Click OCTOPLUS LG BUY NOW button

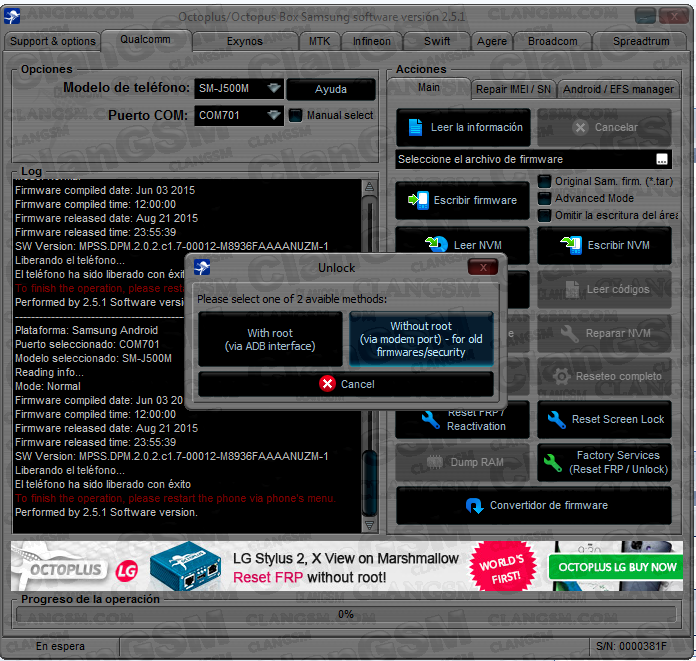coord(616,567)
